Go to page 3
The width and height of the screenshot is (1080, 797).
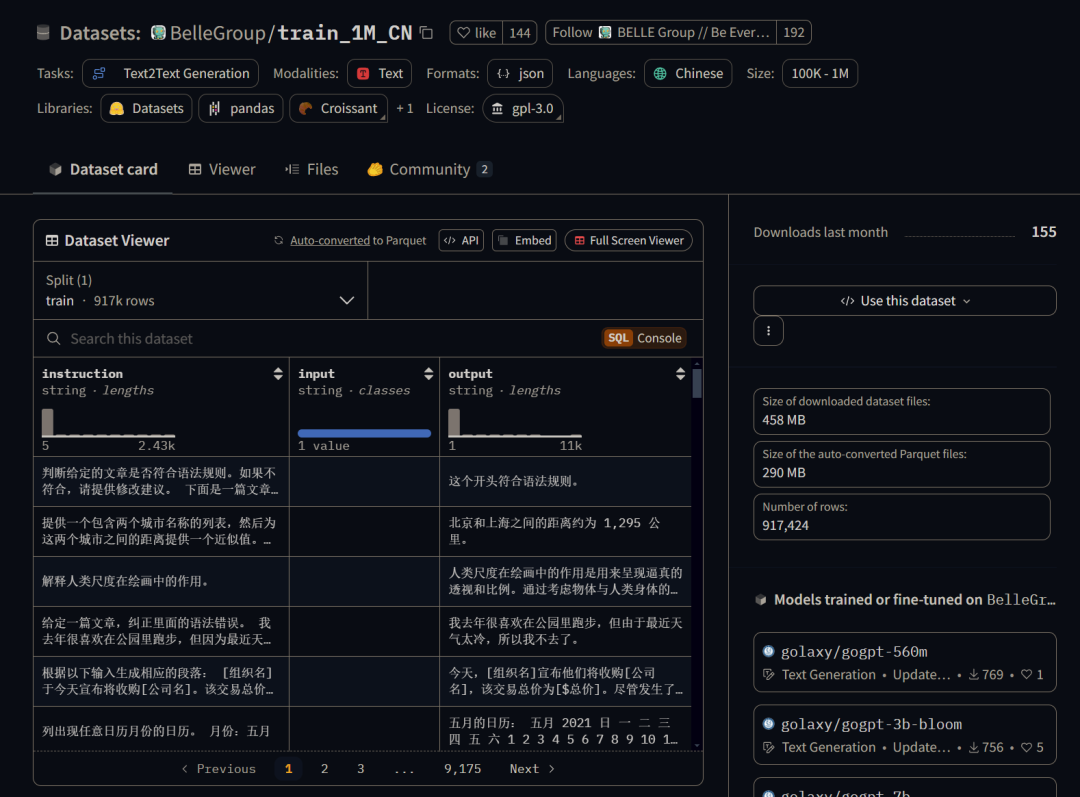(x=360, y=769)
